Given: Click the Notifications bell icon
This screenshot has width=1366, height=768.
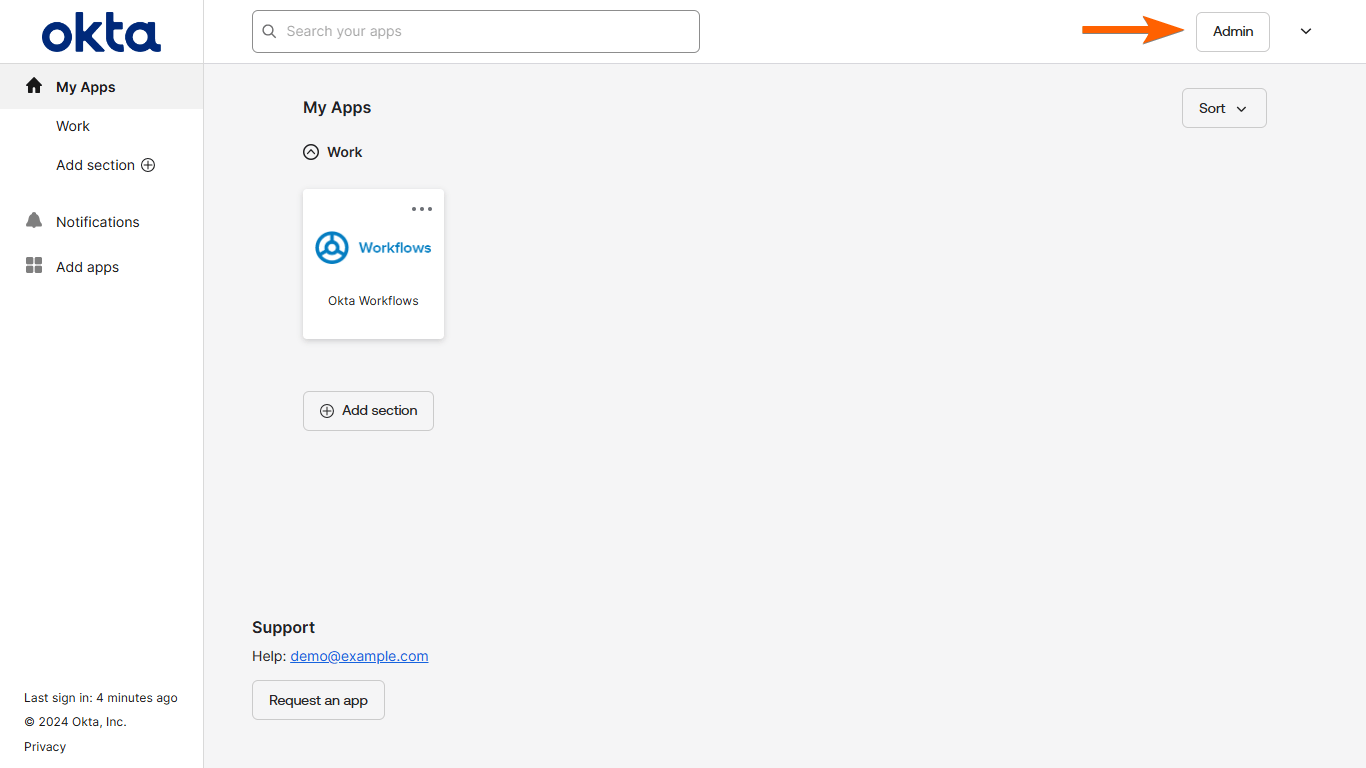Looking at the screenshot, I should (34, 221).
